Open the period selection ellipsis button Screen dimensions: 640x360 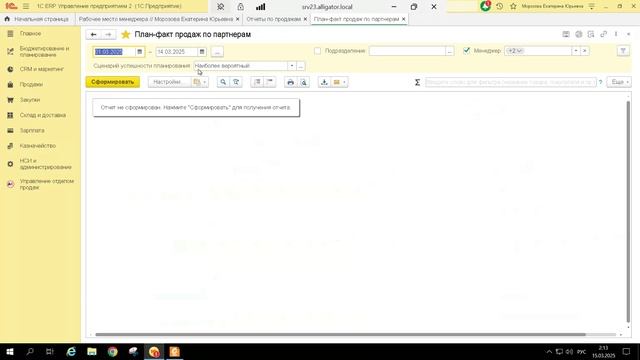[x=217, y=52]
